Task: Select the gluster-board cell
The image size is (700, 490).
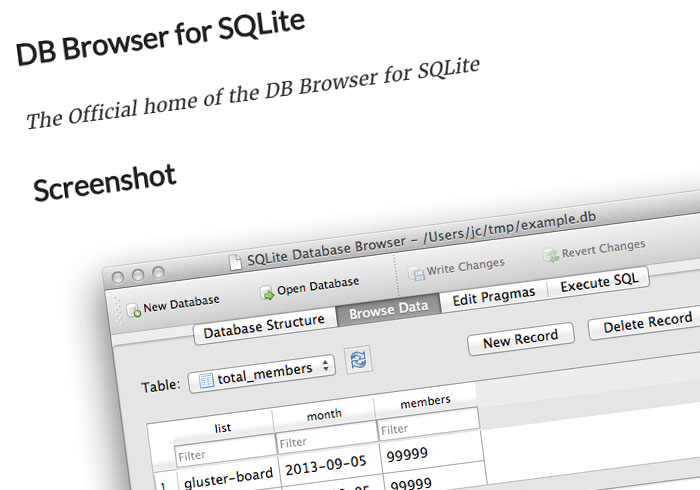Action: 228,478
